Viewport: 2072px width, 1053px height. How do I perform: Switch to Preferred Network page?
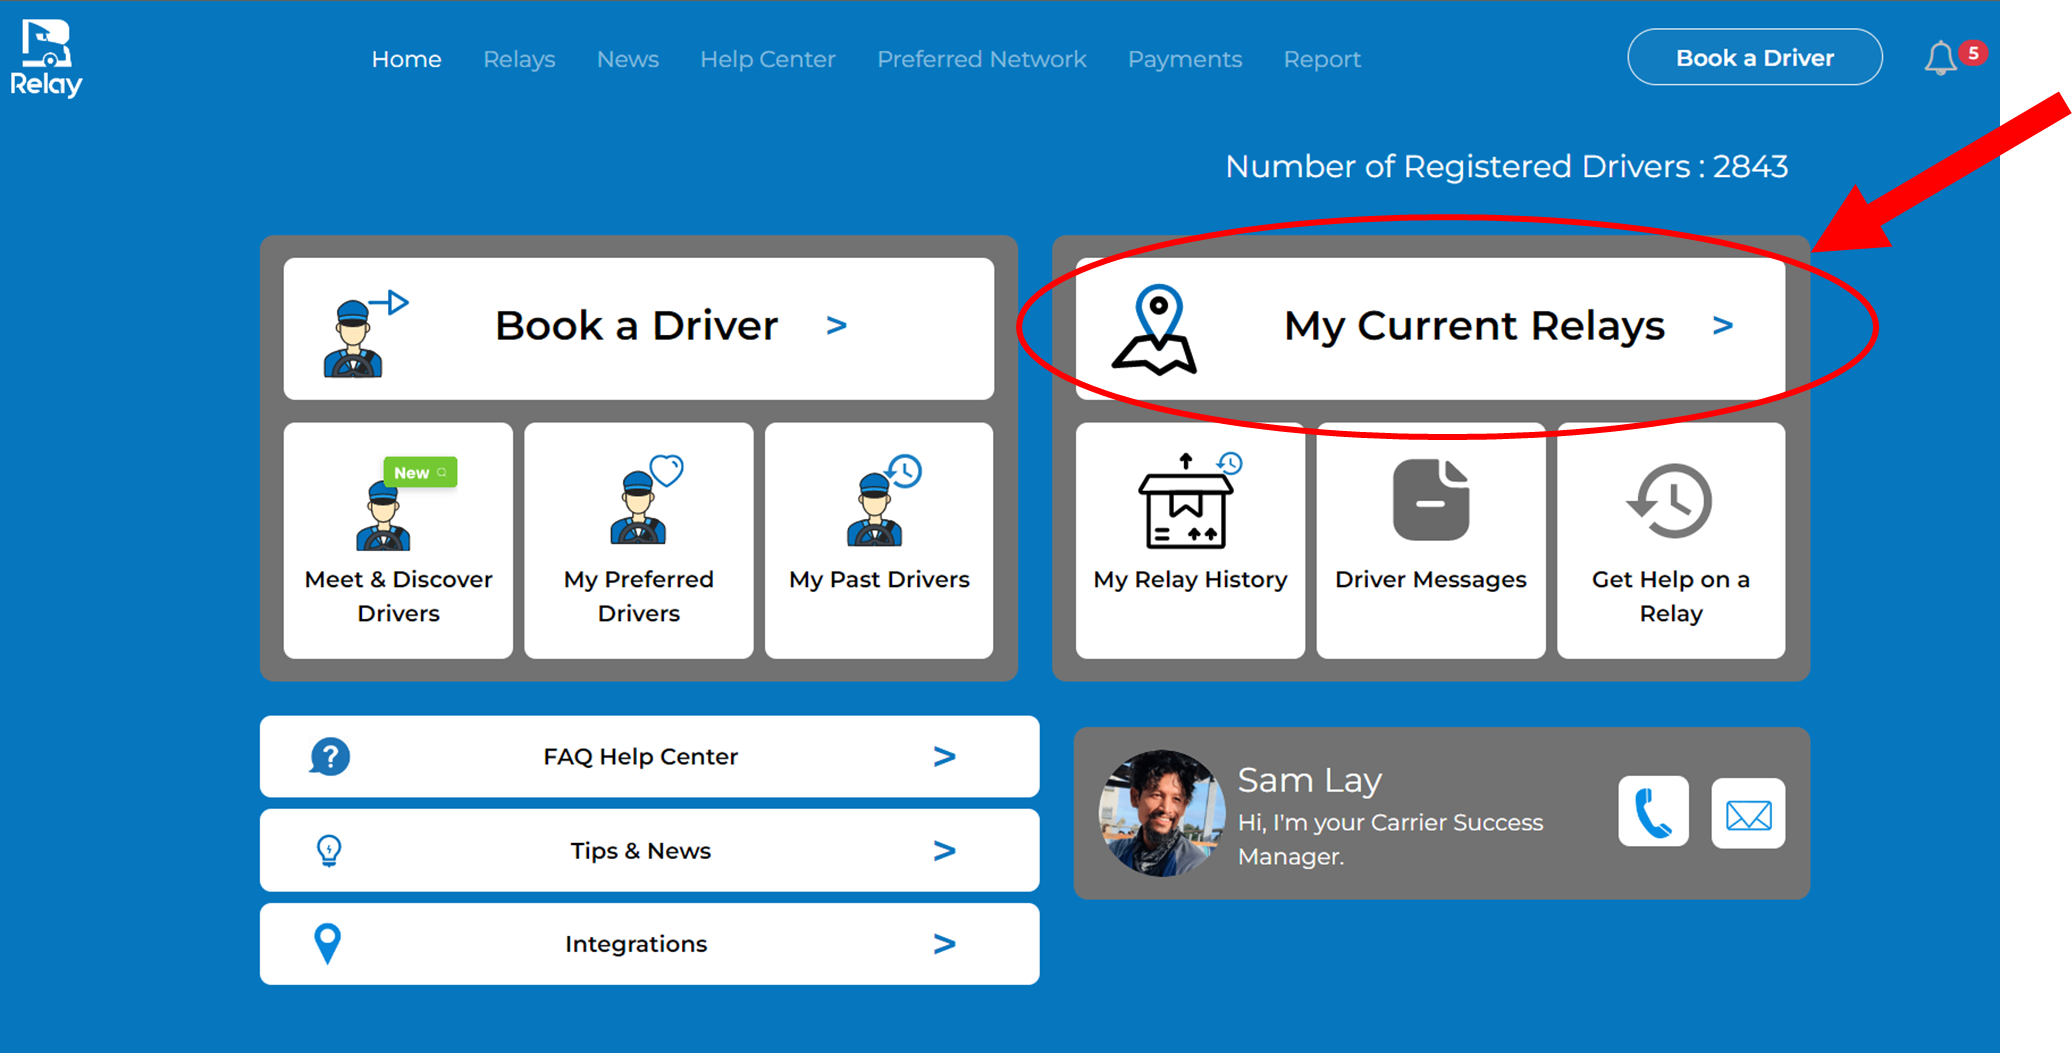(981, 59)
